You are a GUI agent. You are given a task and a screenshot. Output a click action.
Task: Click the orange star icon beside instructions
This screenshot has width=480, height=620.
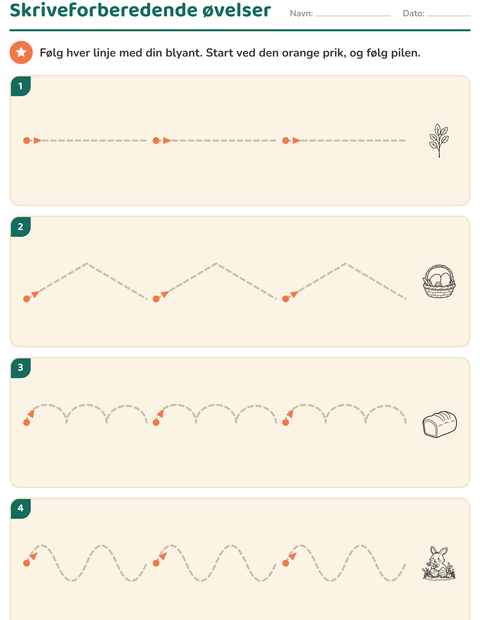[x=21, y=52]
